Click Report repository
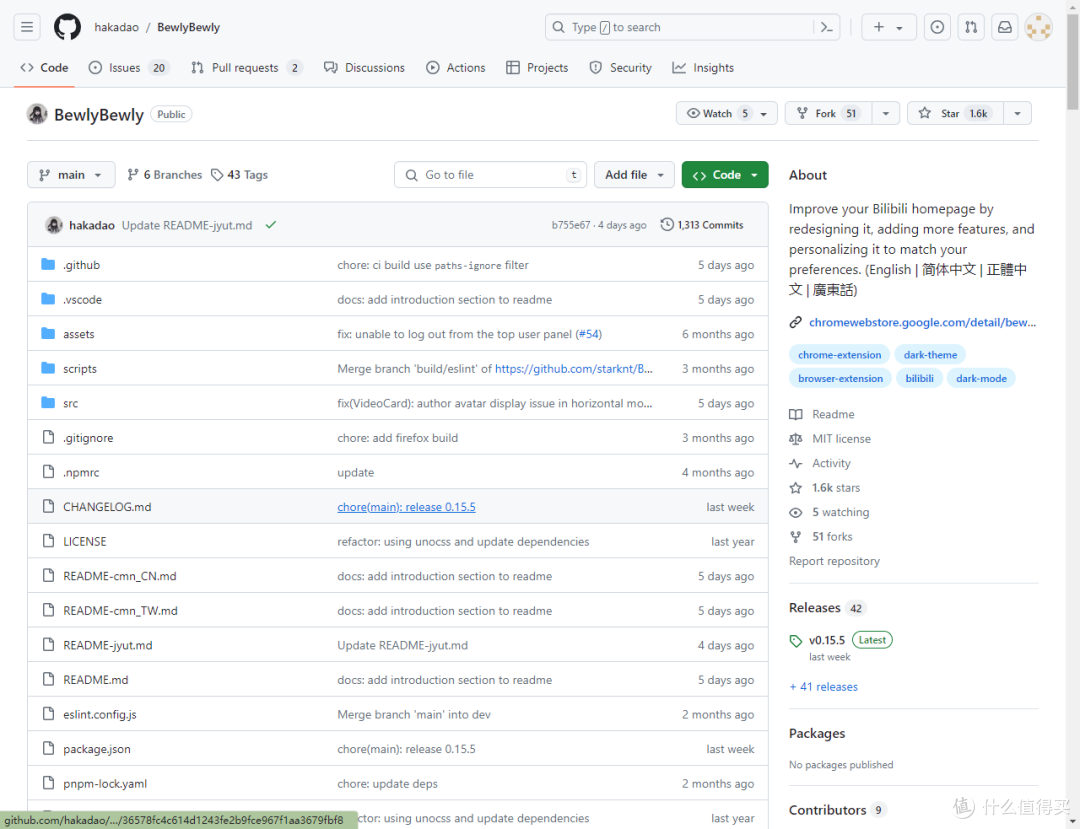 [x=834, y=561]
